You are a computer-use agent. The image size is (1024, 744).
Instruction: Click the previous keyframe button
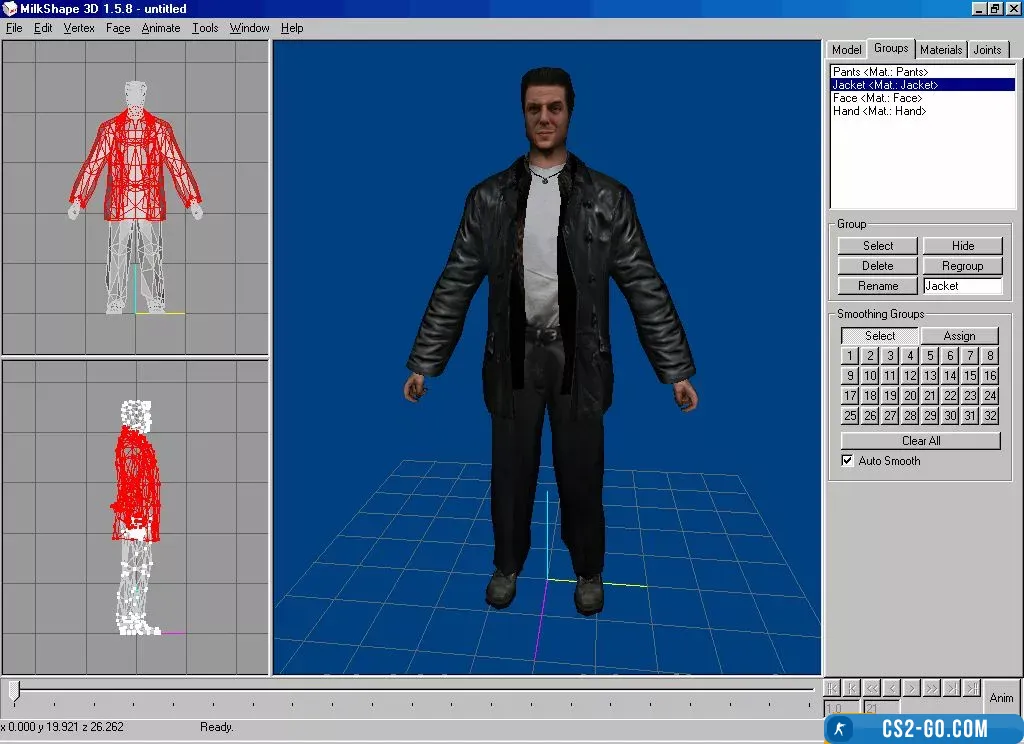click(851, 688)
